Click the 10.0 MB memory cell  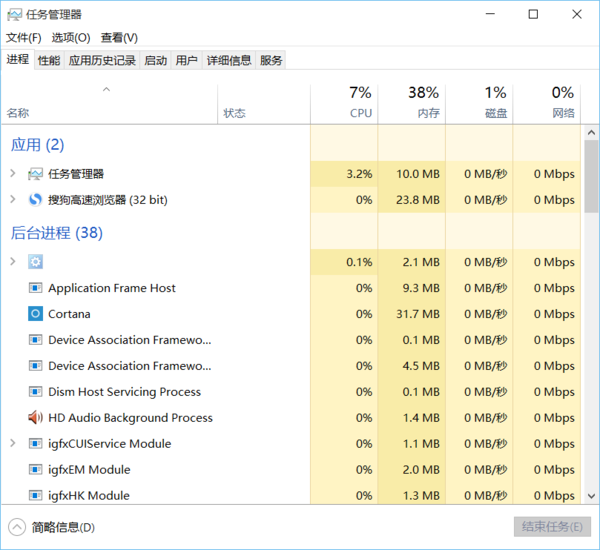[412, 174]
